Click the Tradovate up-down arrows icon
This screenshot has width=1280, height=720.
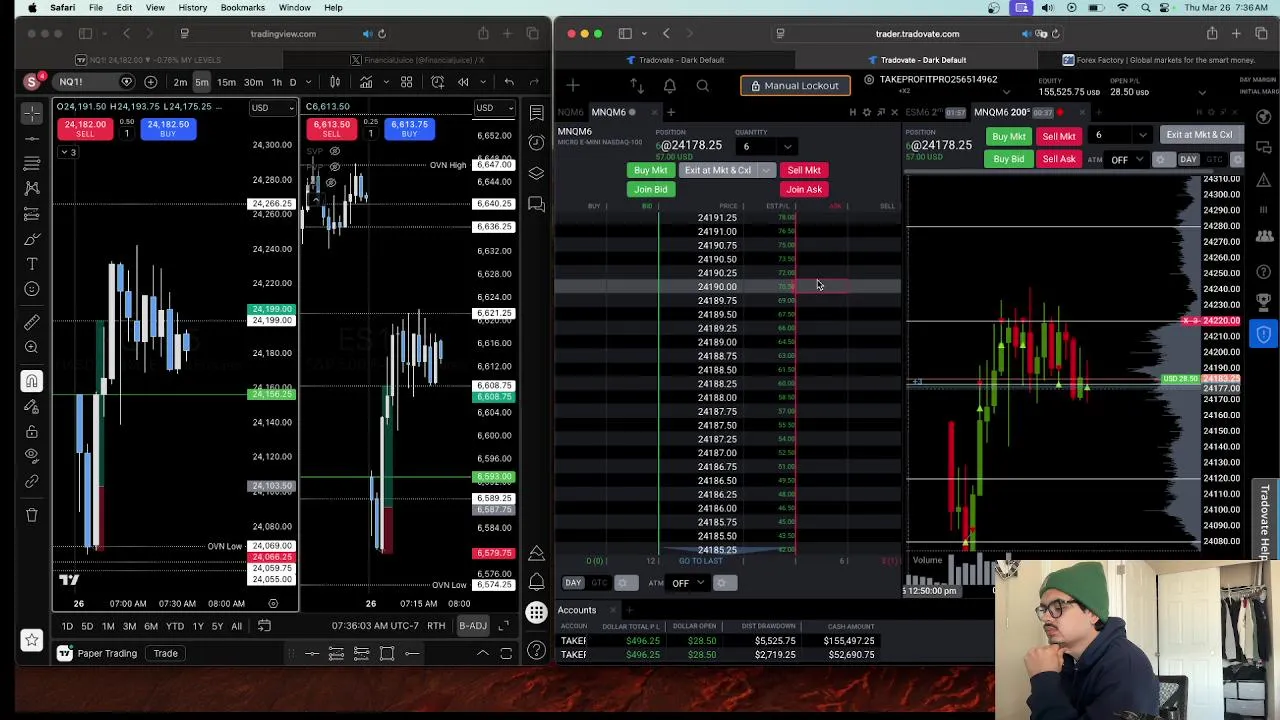pyautogui.click(x=637, y=86)
